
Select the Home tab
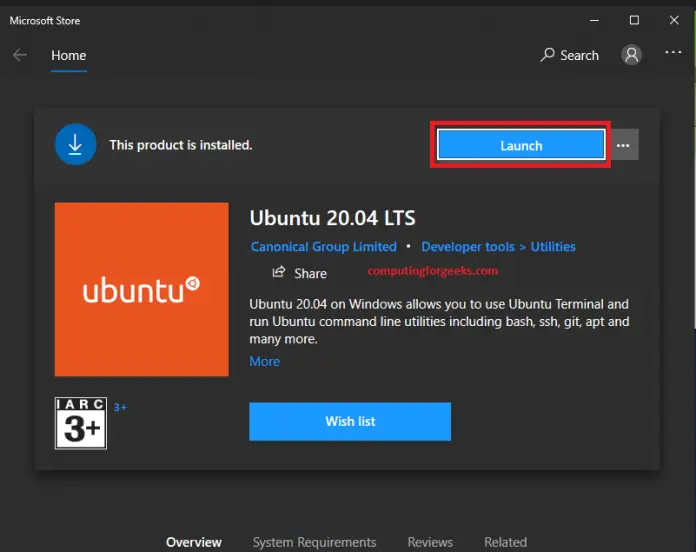(69, 56)
